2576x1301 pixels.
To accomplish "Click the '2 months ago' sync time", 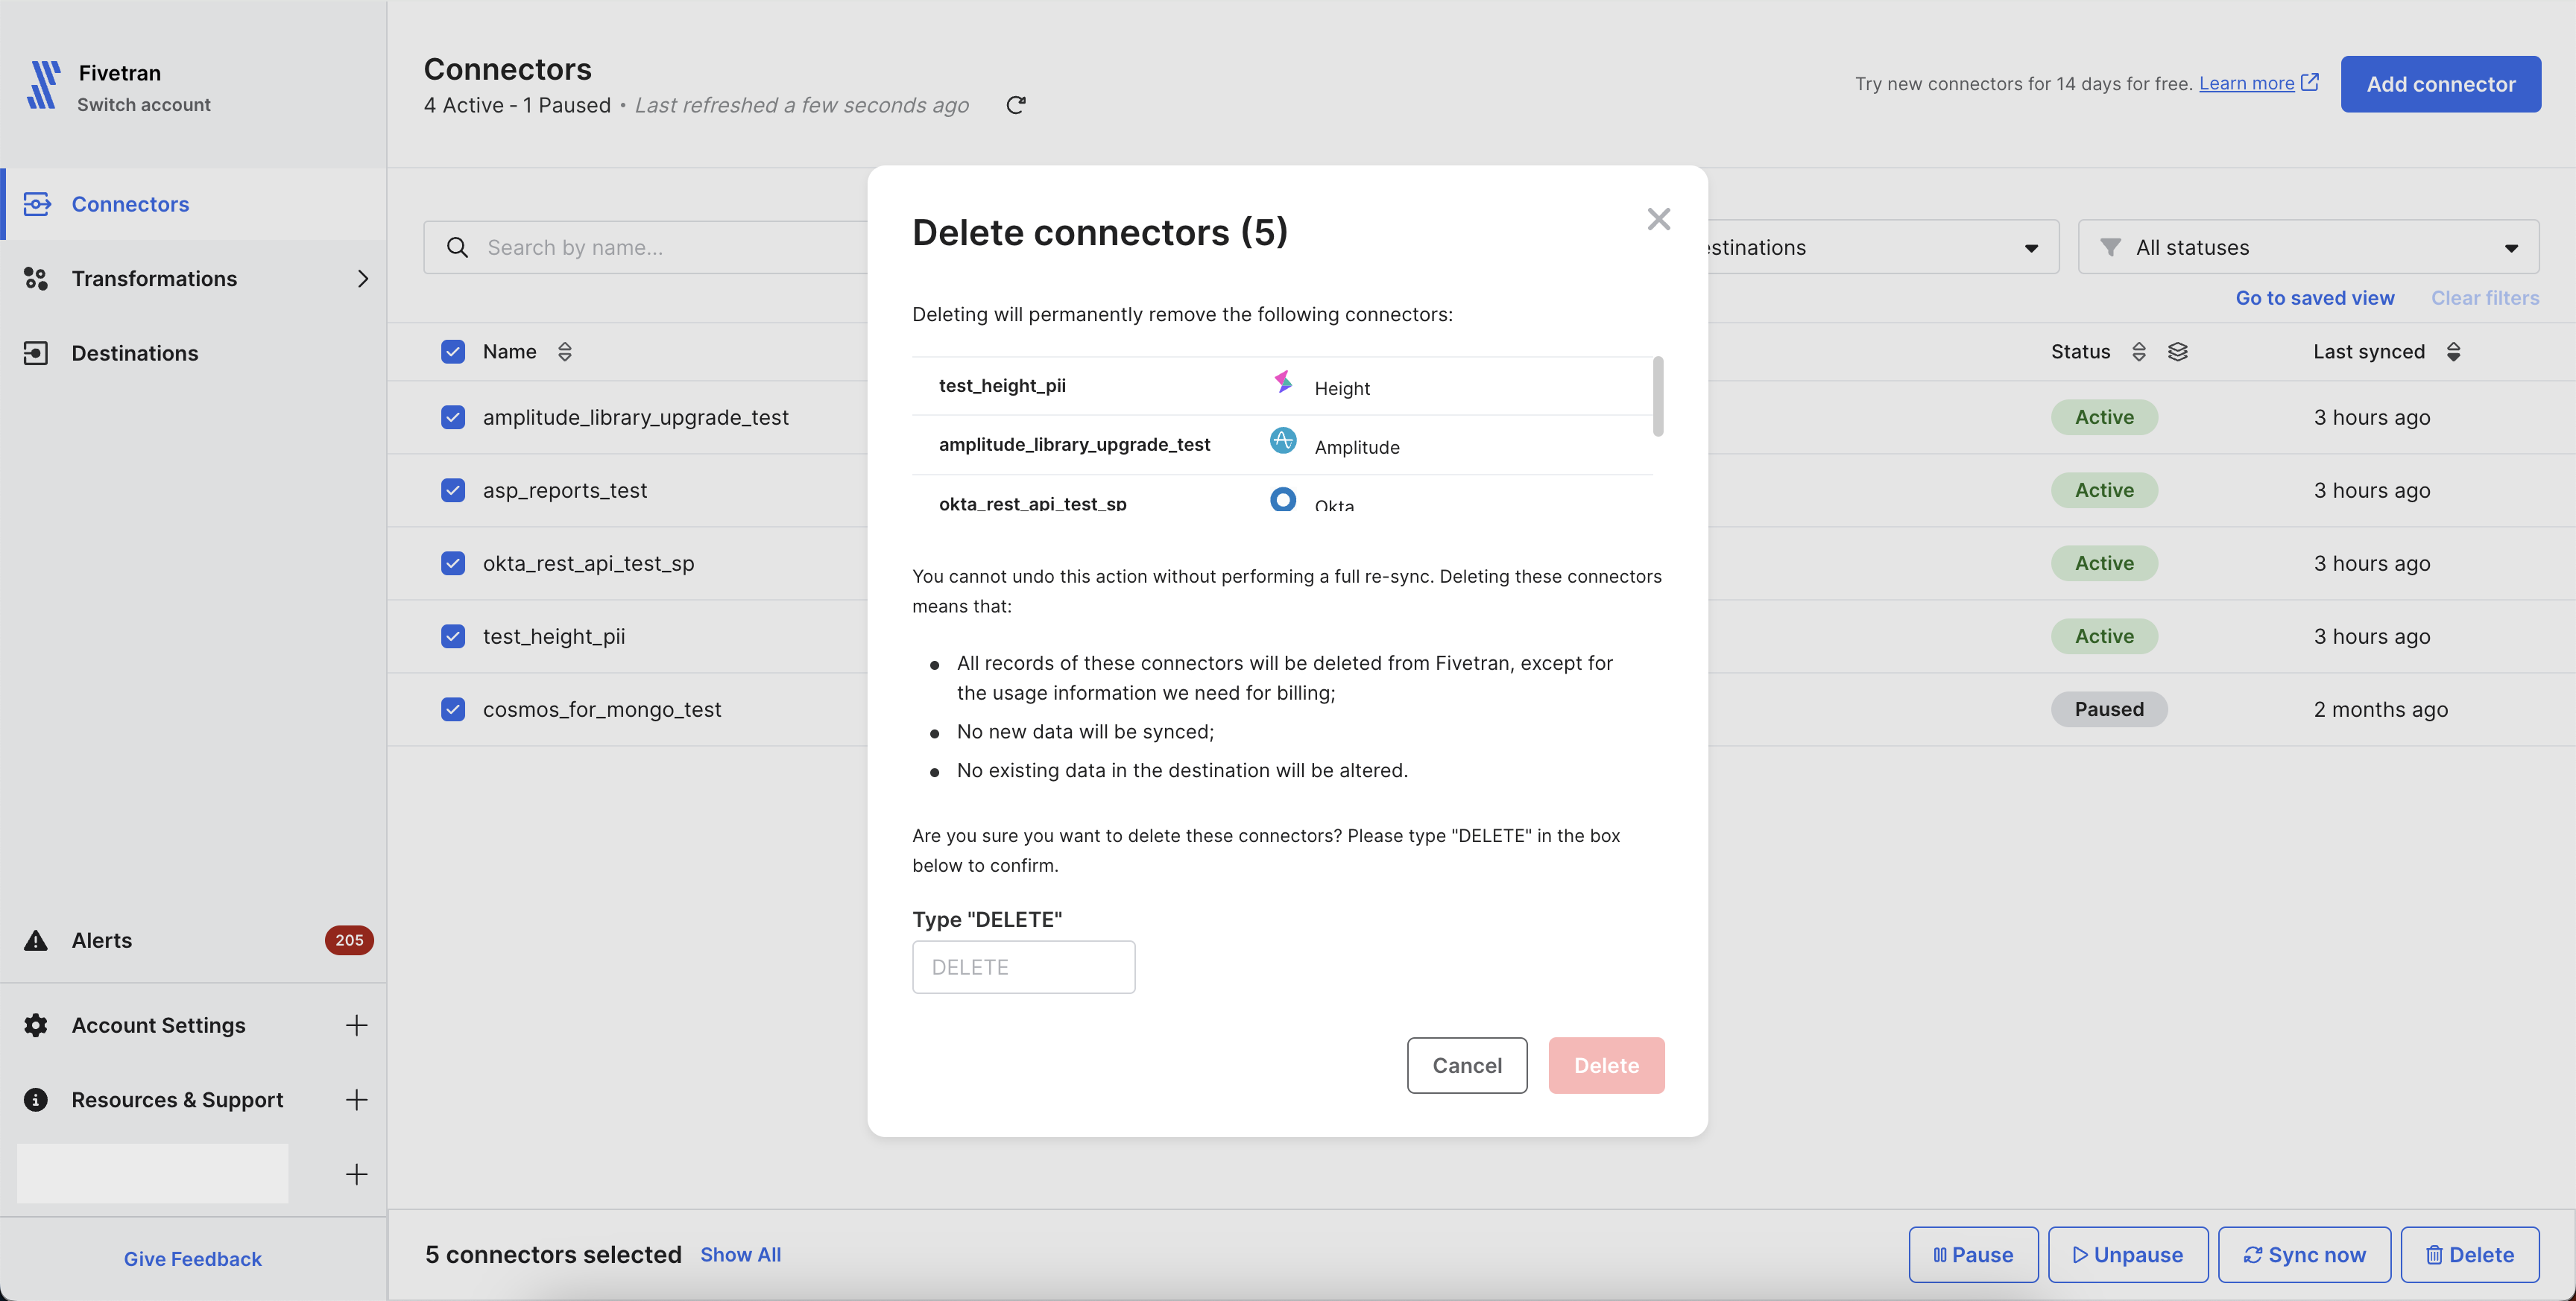I will (2381, 709).
